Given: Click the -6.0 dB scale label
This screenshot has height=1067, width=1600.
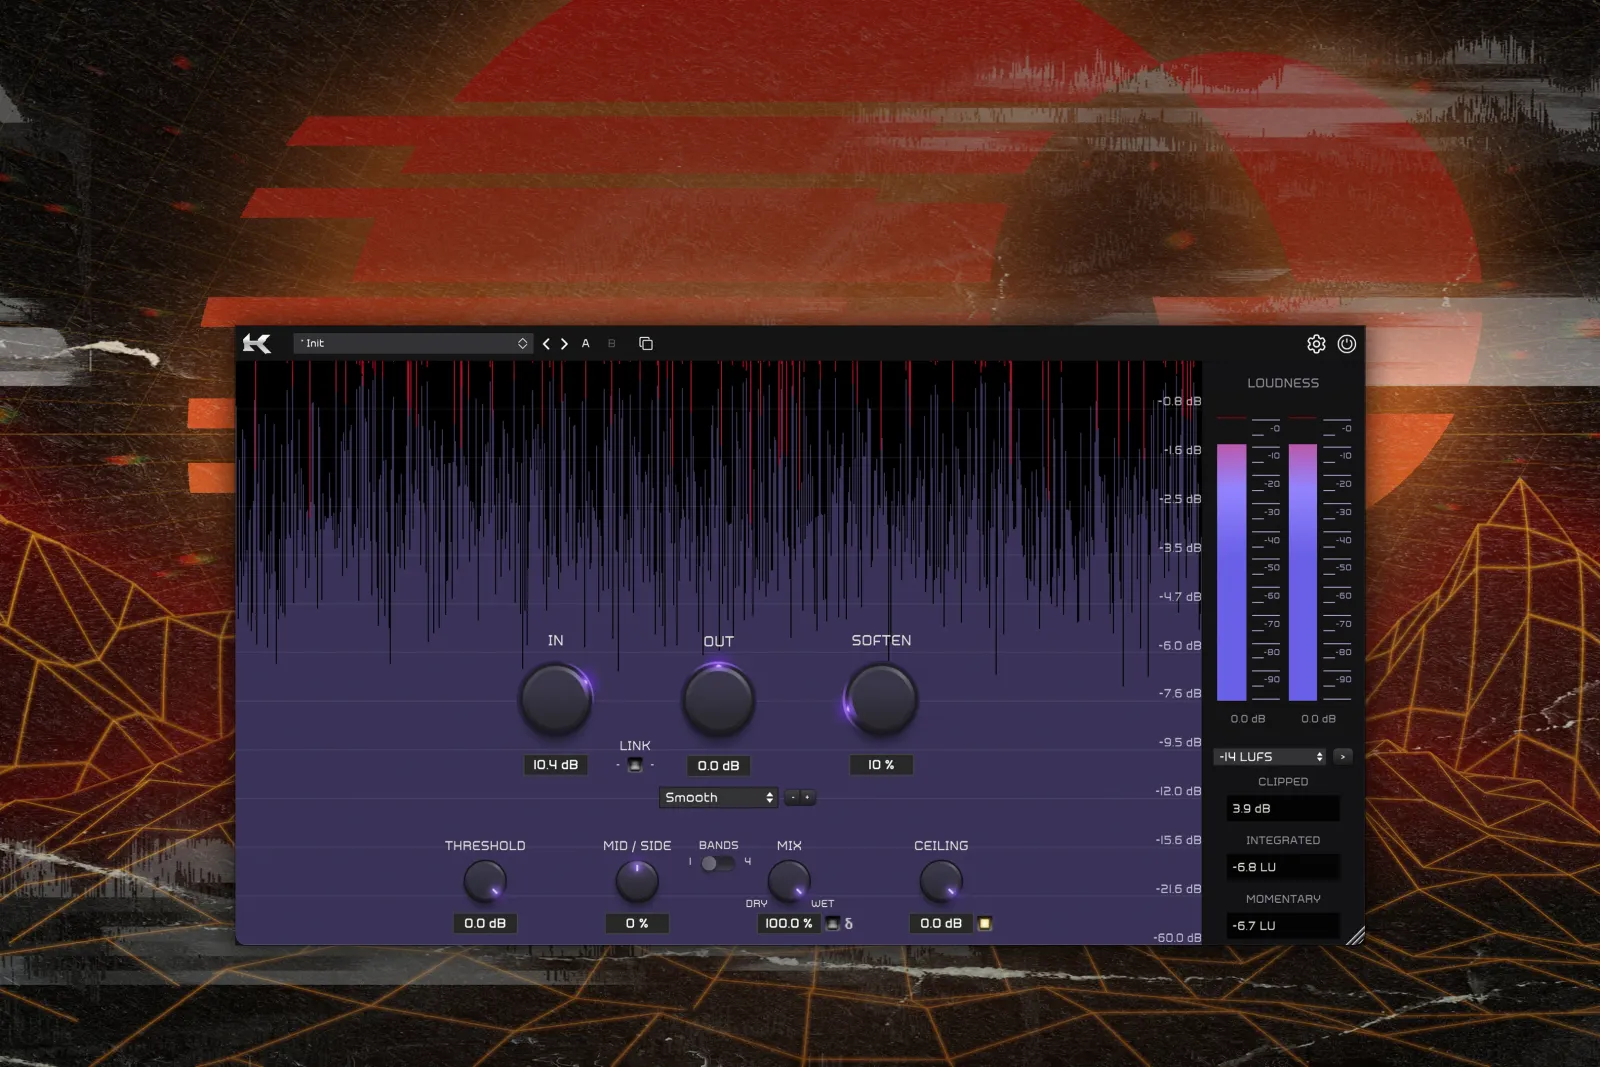Looking at the screenshot, I should [x=1180, y=646].
